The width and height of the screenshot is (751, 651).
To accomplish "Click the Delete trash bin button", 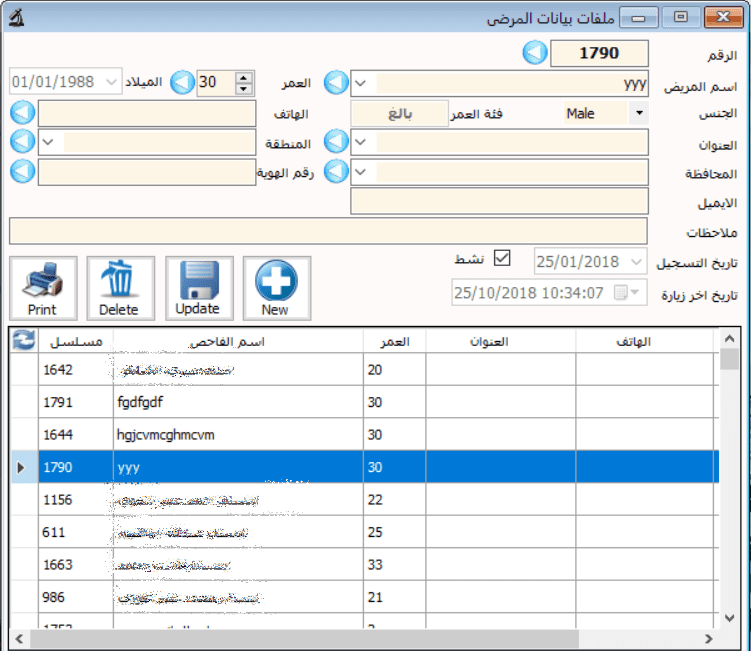I will [x=120, y=288].
